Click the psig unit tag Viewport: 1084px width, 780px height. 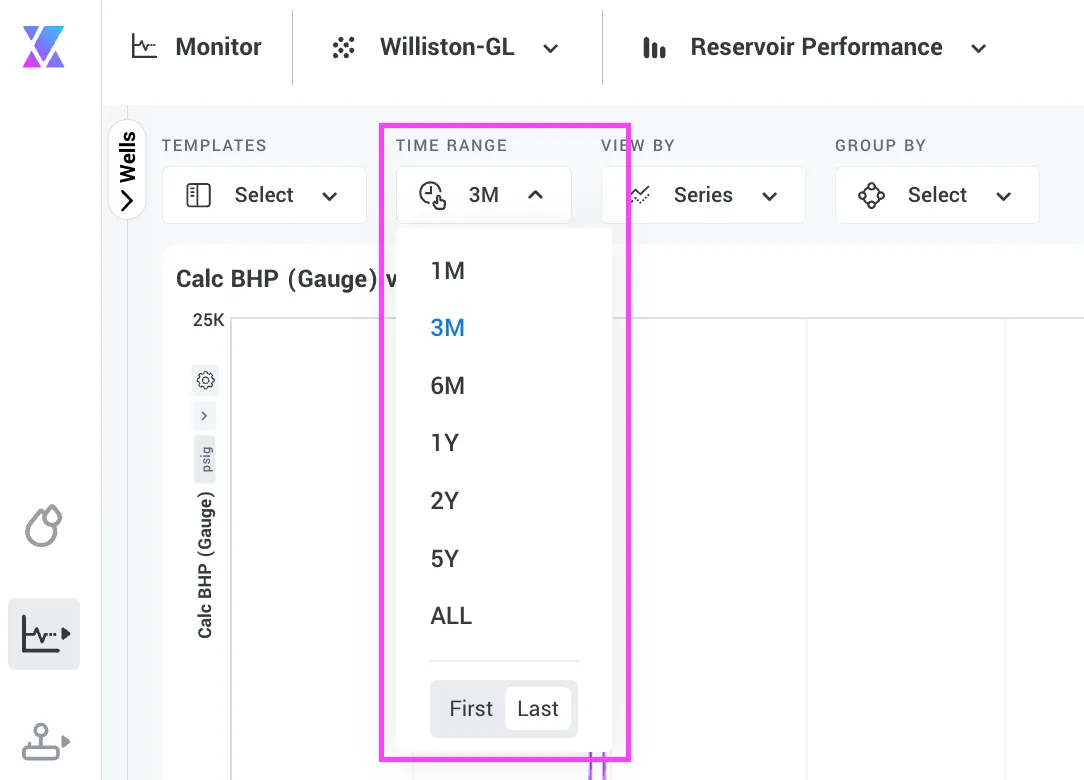[205, 459]
